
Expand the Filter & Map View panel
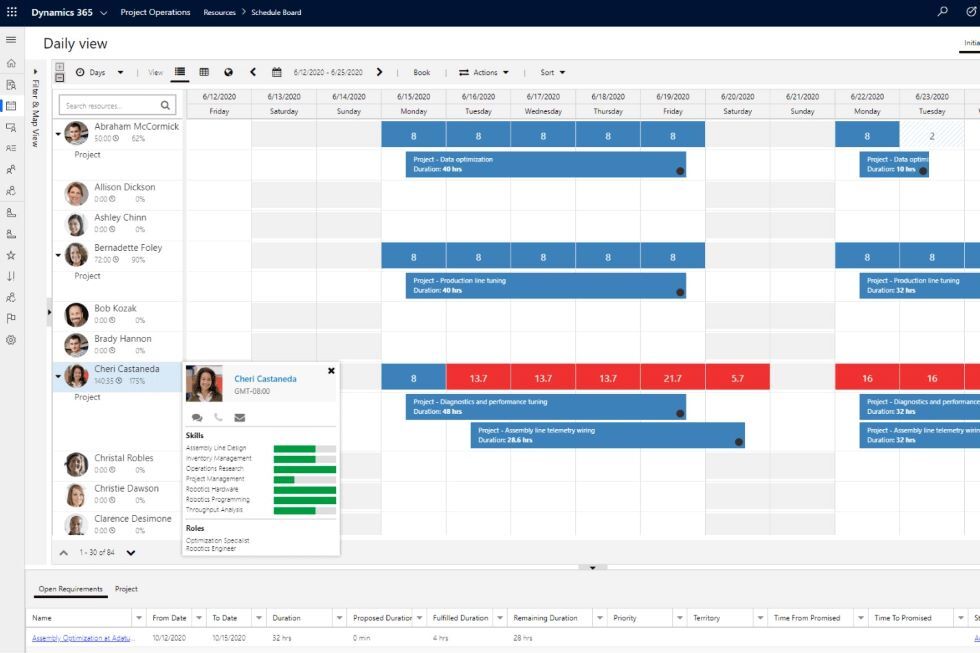pyautogui.click(x=35, y=72)
